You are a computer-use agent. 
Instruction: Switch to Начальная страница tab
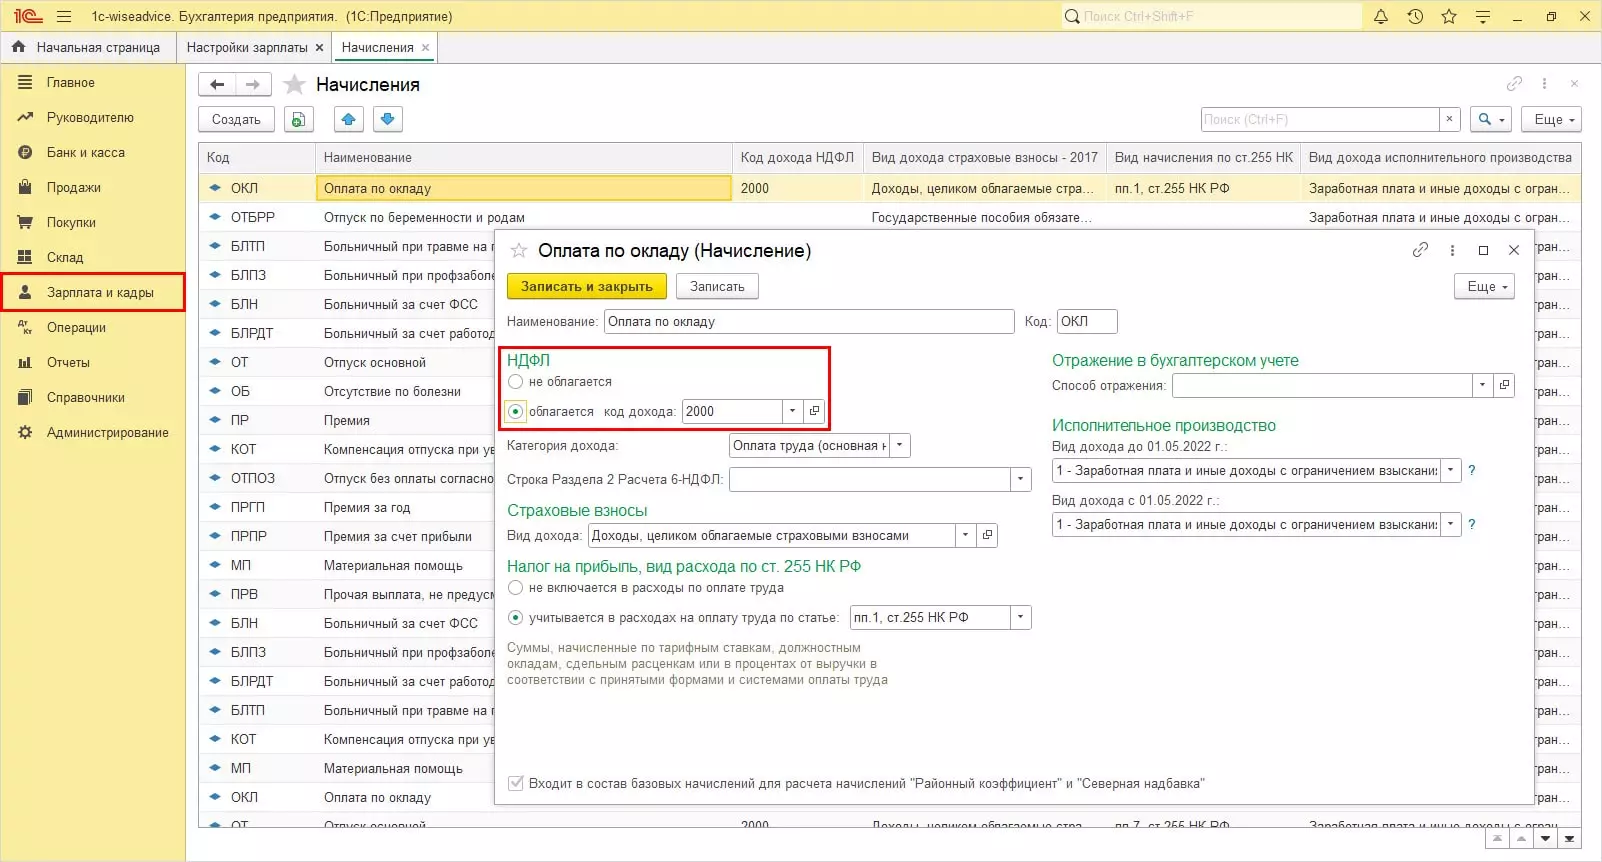tap(87, 48)
